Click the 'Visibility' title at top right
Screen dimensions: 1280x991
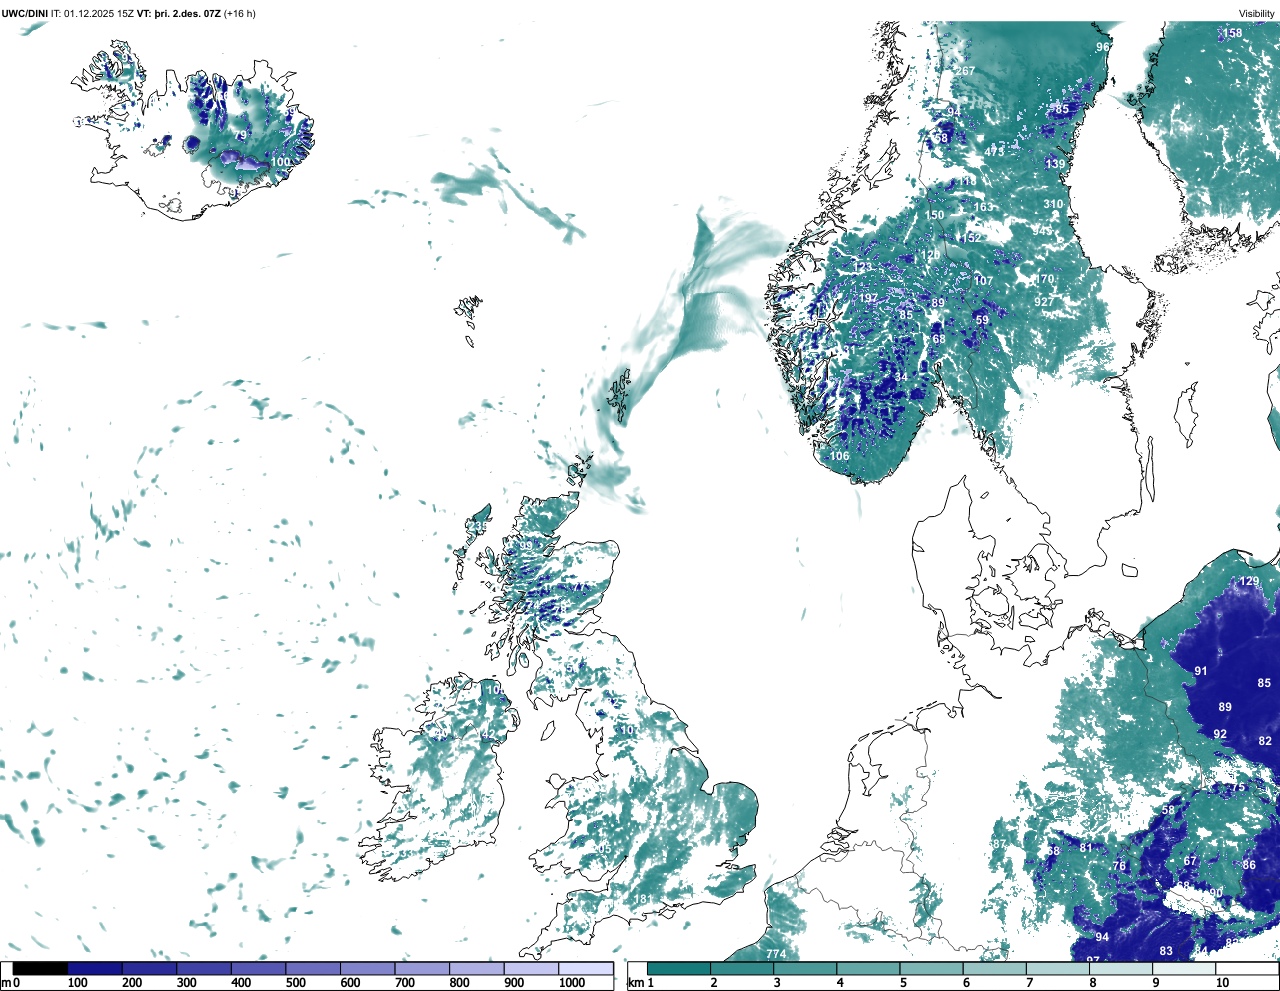[1257, 14]
